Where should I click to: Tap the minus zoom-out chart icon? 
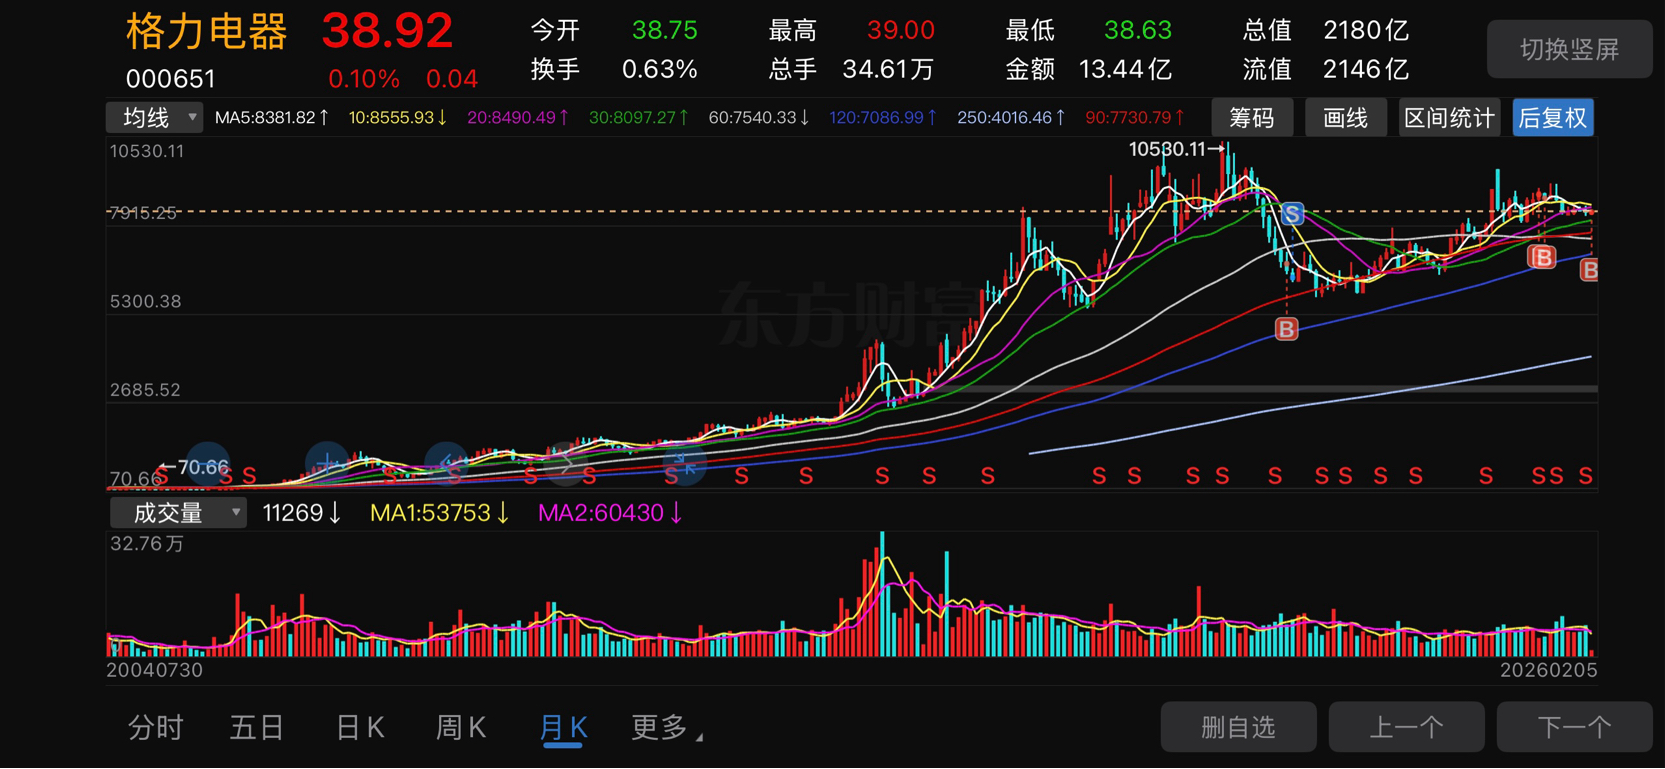208,465
